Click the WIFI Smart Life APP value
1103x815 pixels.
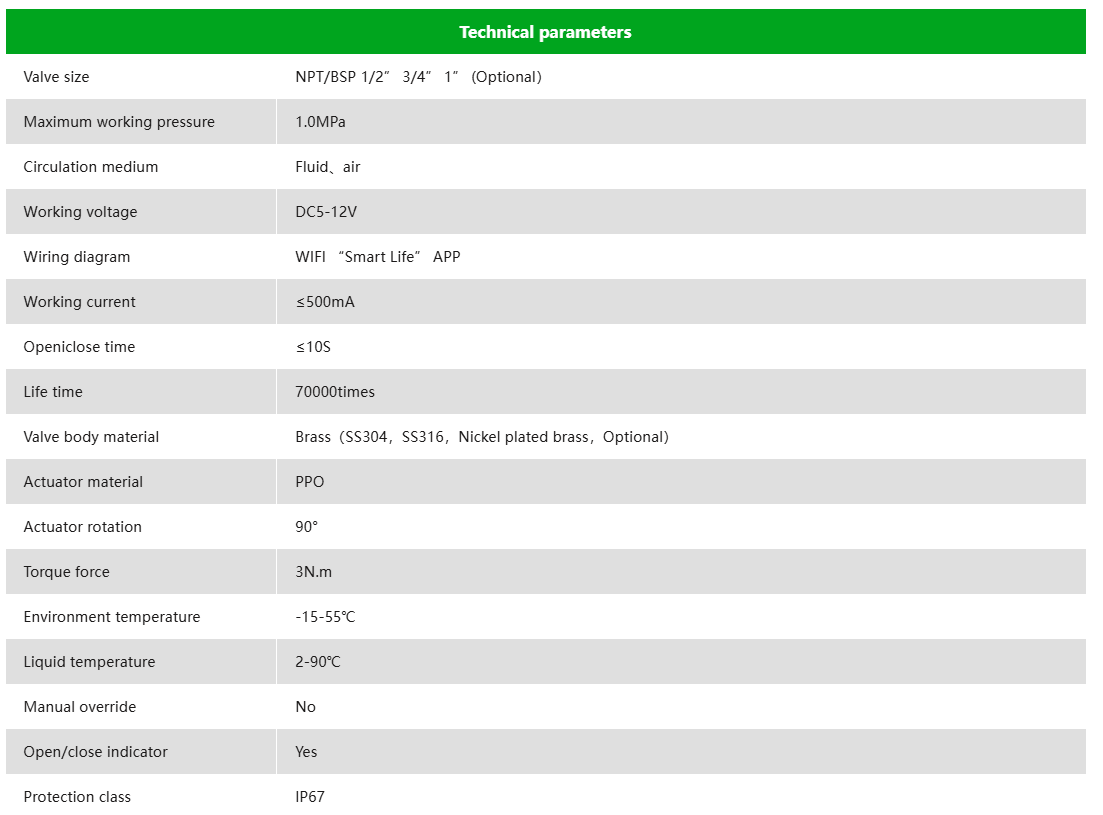[x=378, y=257]
